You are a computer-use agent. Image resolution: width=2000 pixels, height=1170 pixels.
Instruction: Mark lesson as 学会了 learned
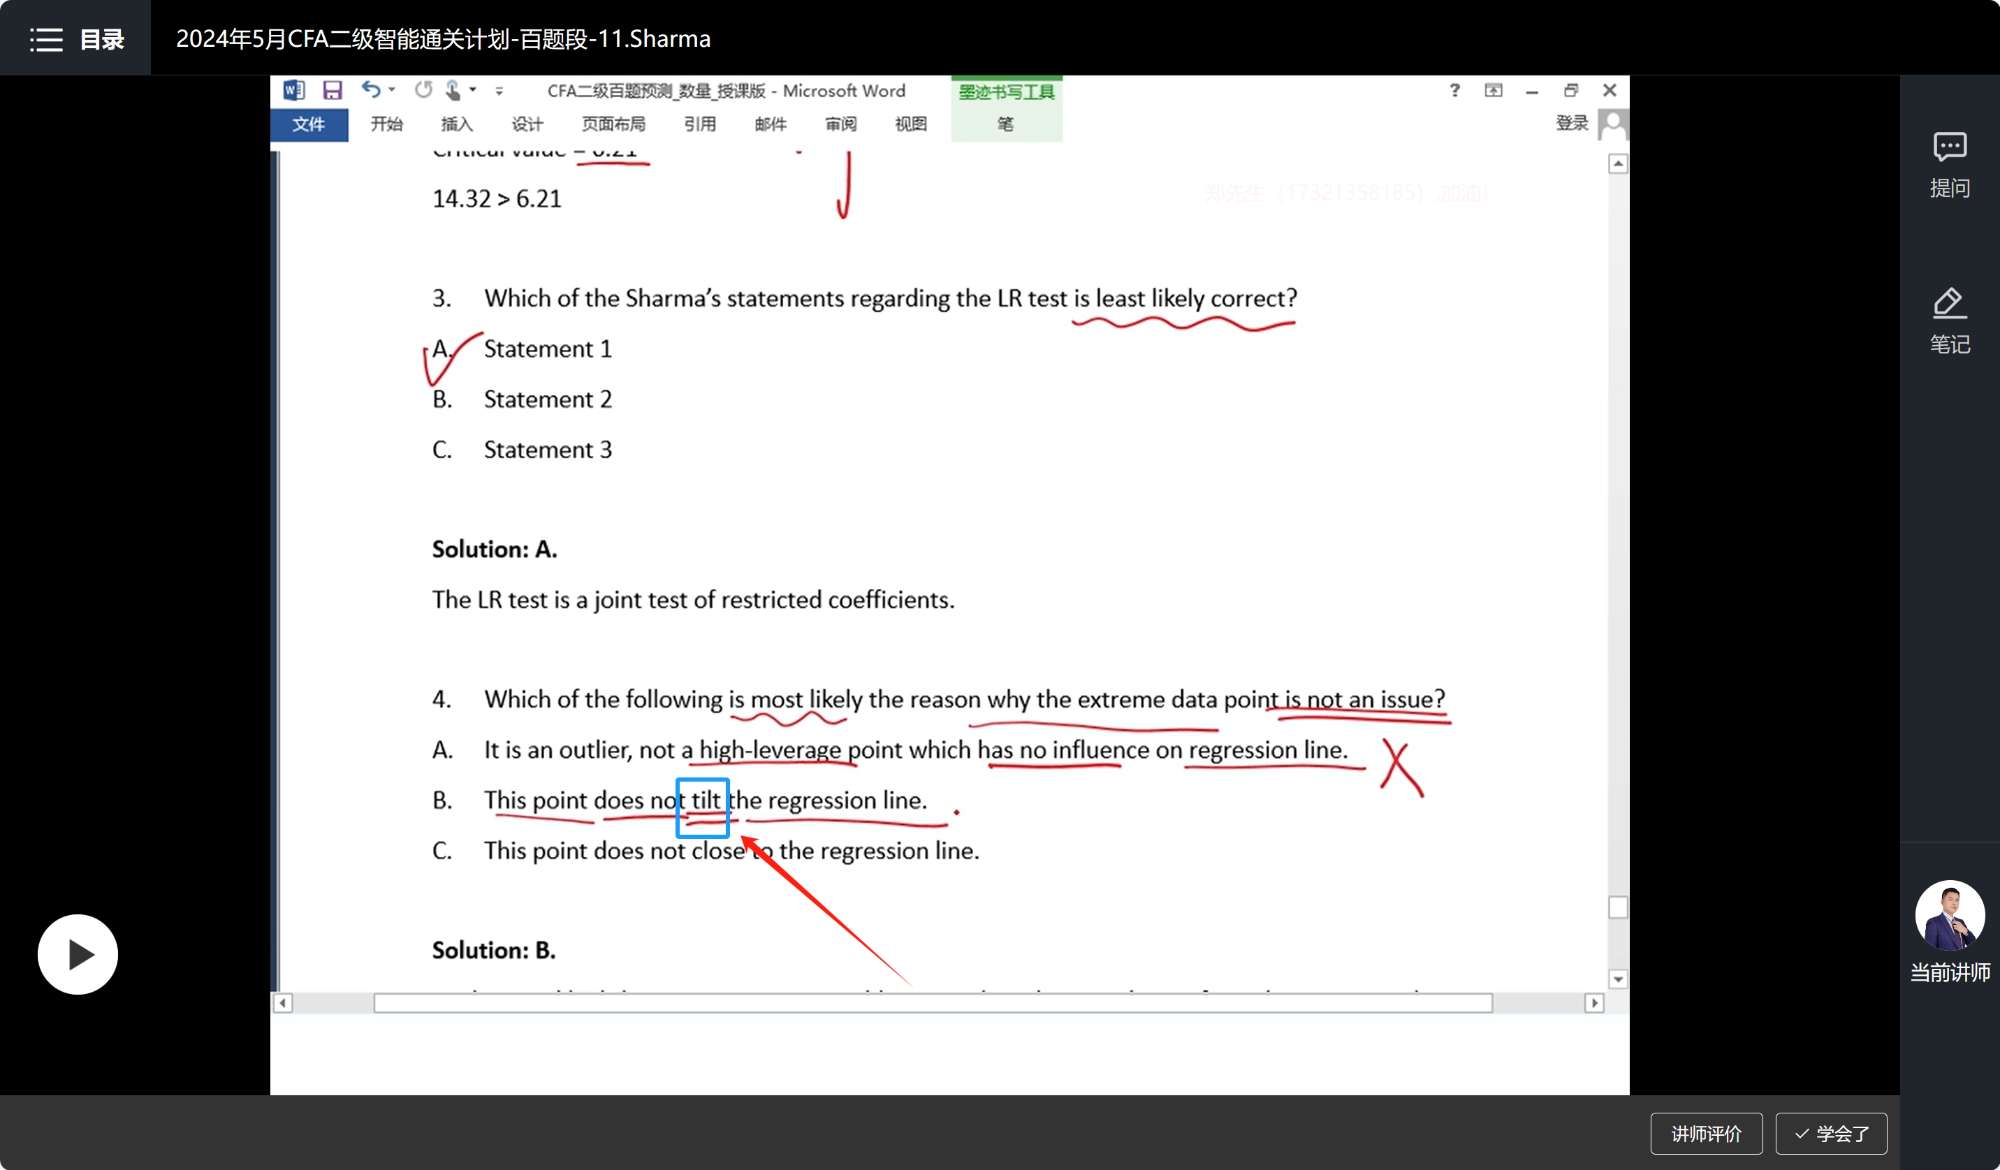click(1831, 1133)
